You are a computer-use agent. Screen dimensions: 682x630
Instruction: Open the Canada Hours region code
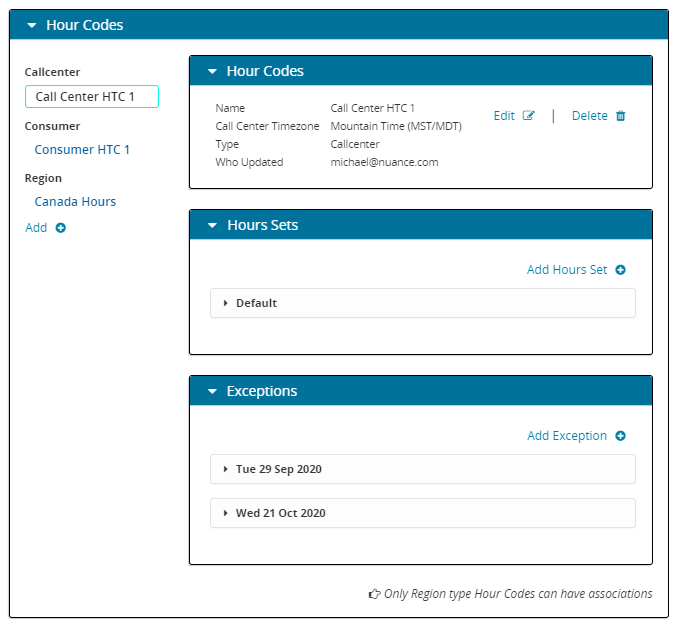75,202
